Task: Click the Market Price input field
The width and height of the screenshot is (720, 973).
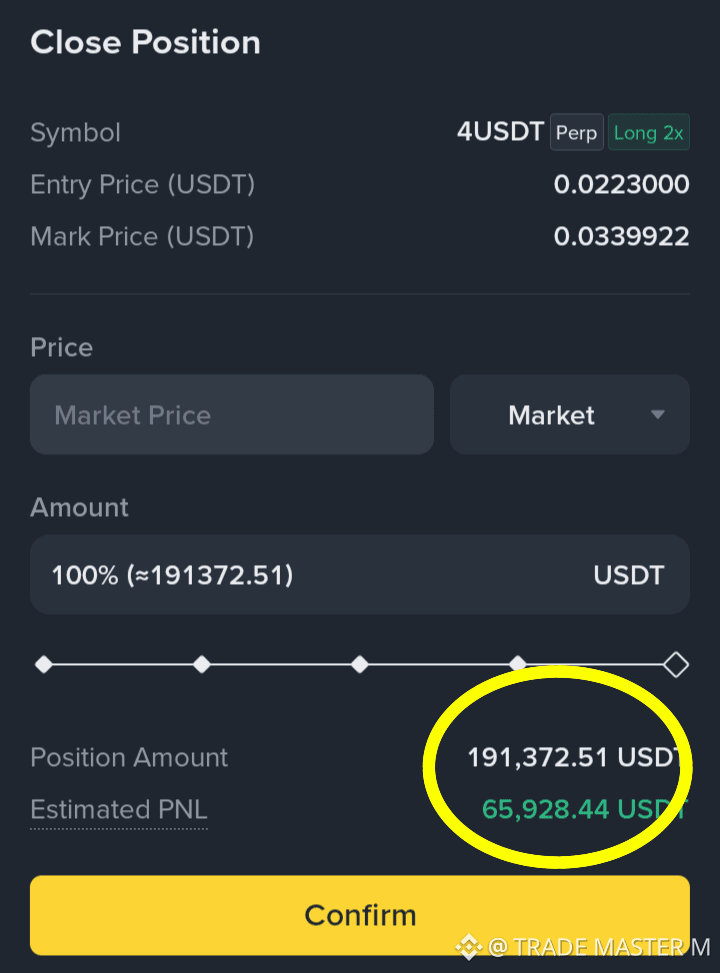Action: coord(232,415)
